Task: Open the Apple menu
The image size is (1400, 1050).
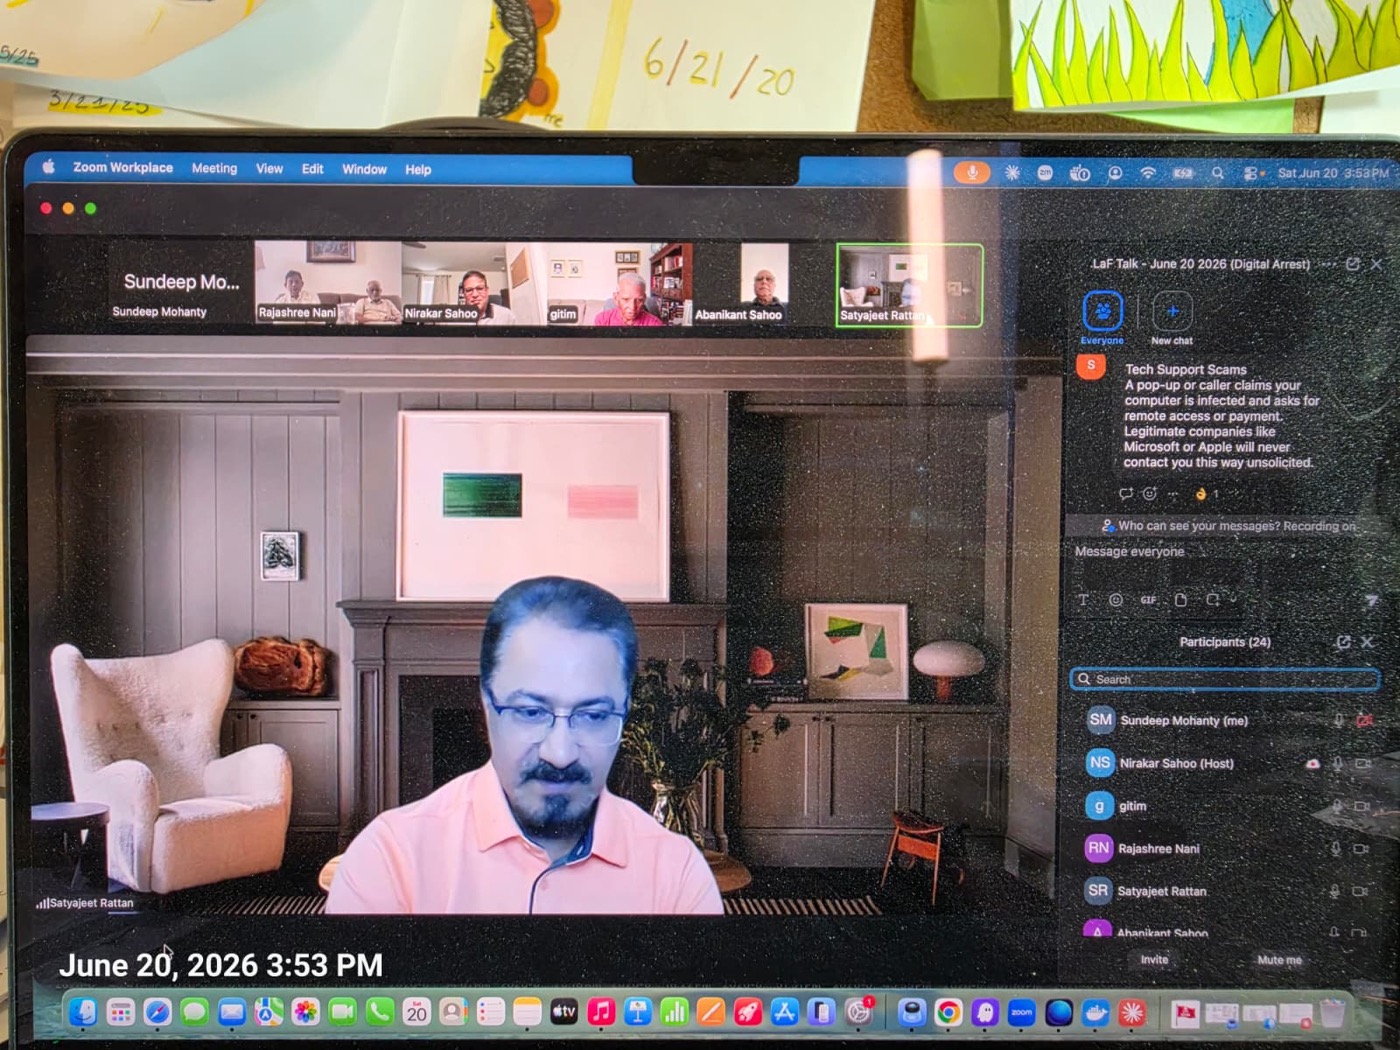Action: point(48,167)
